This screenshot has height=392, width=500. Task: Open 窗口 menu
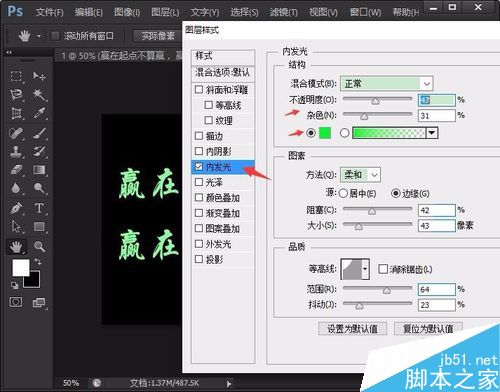[x=365, y=12]
